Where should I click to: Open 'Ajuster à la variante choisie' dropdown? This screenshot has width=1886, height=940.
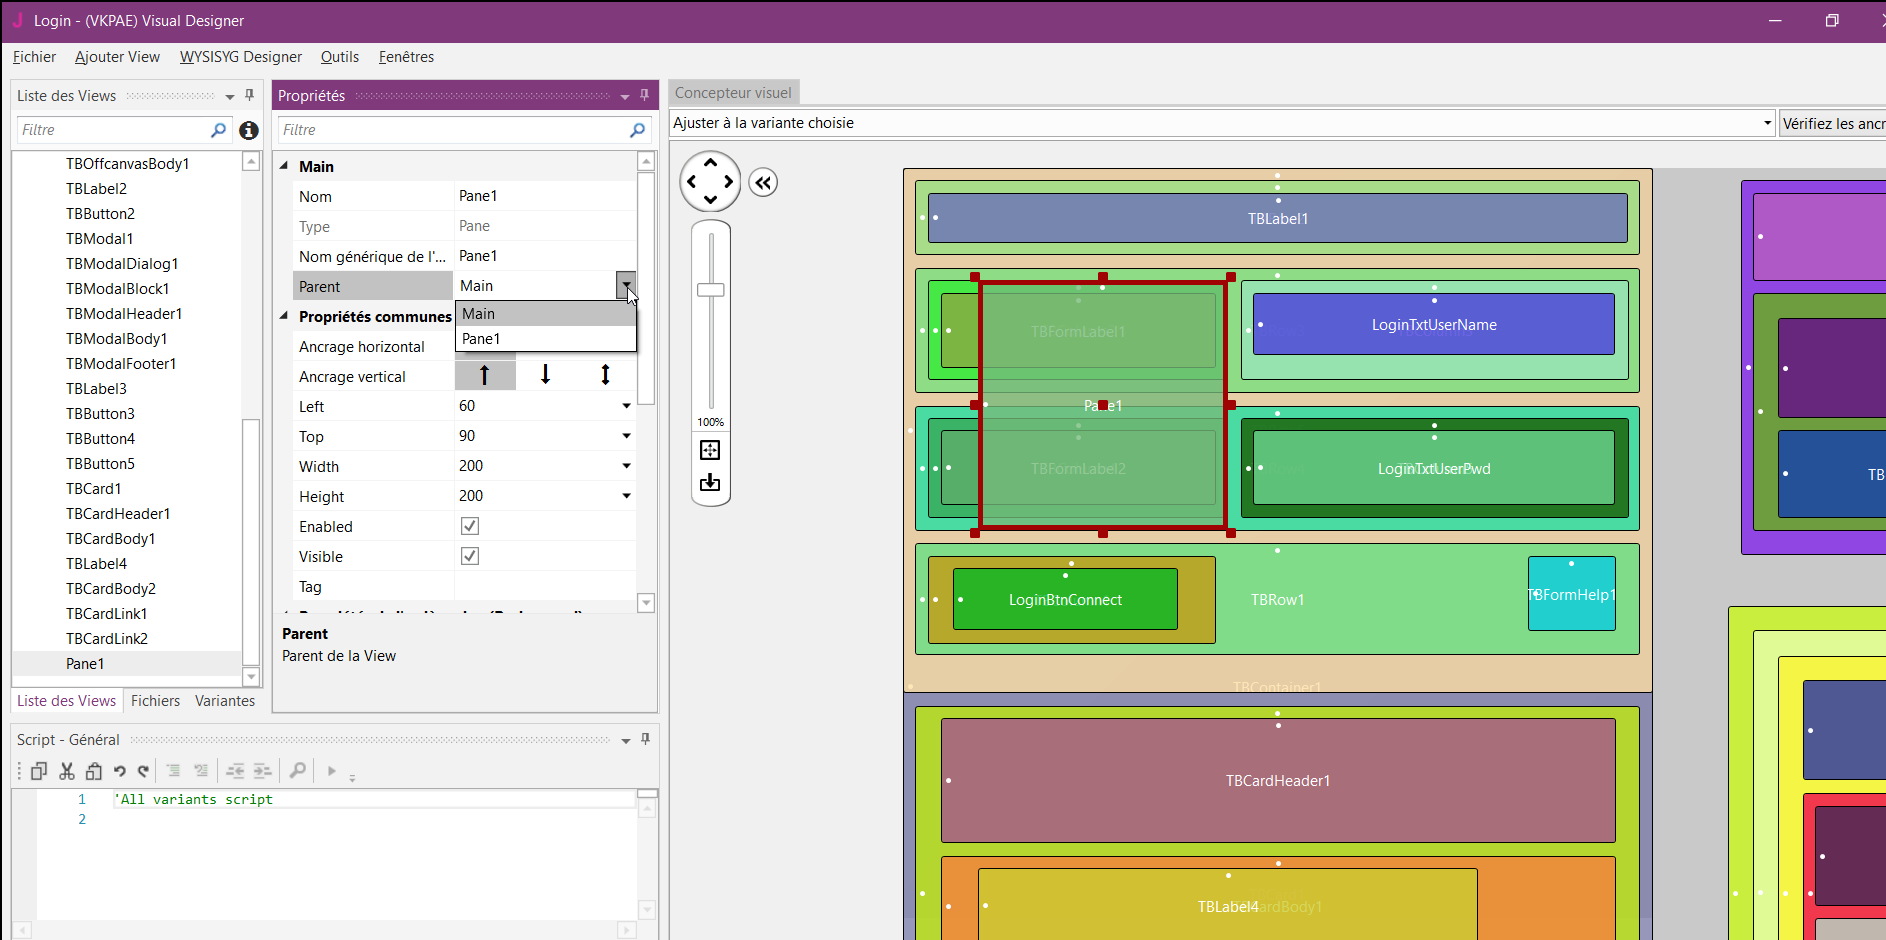coord(1767,123)
